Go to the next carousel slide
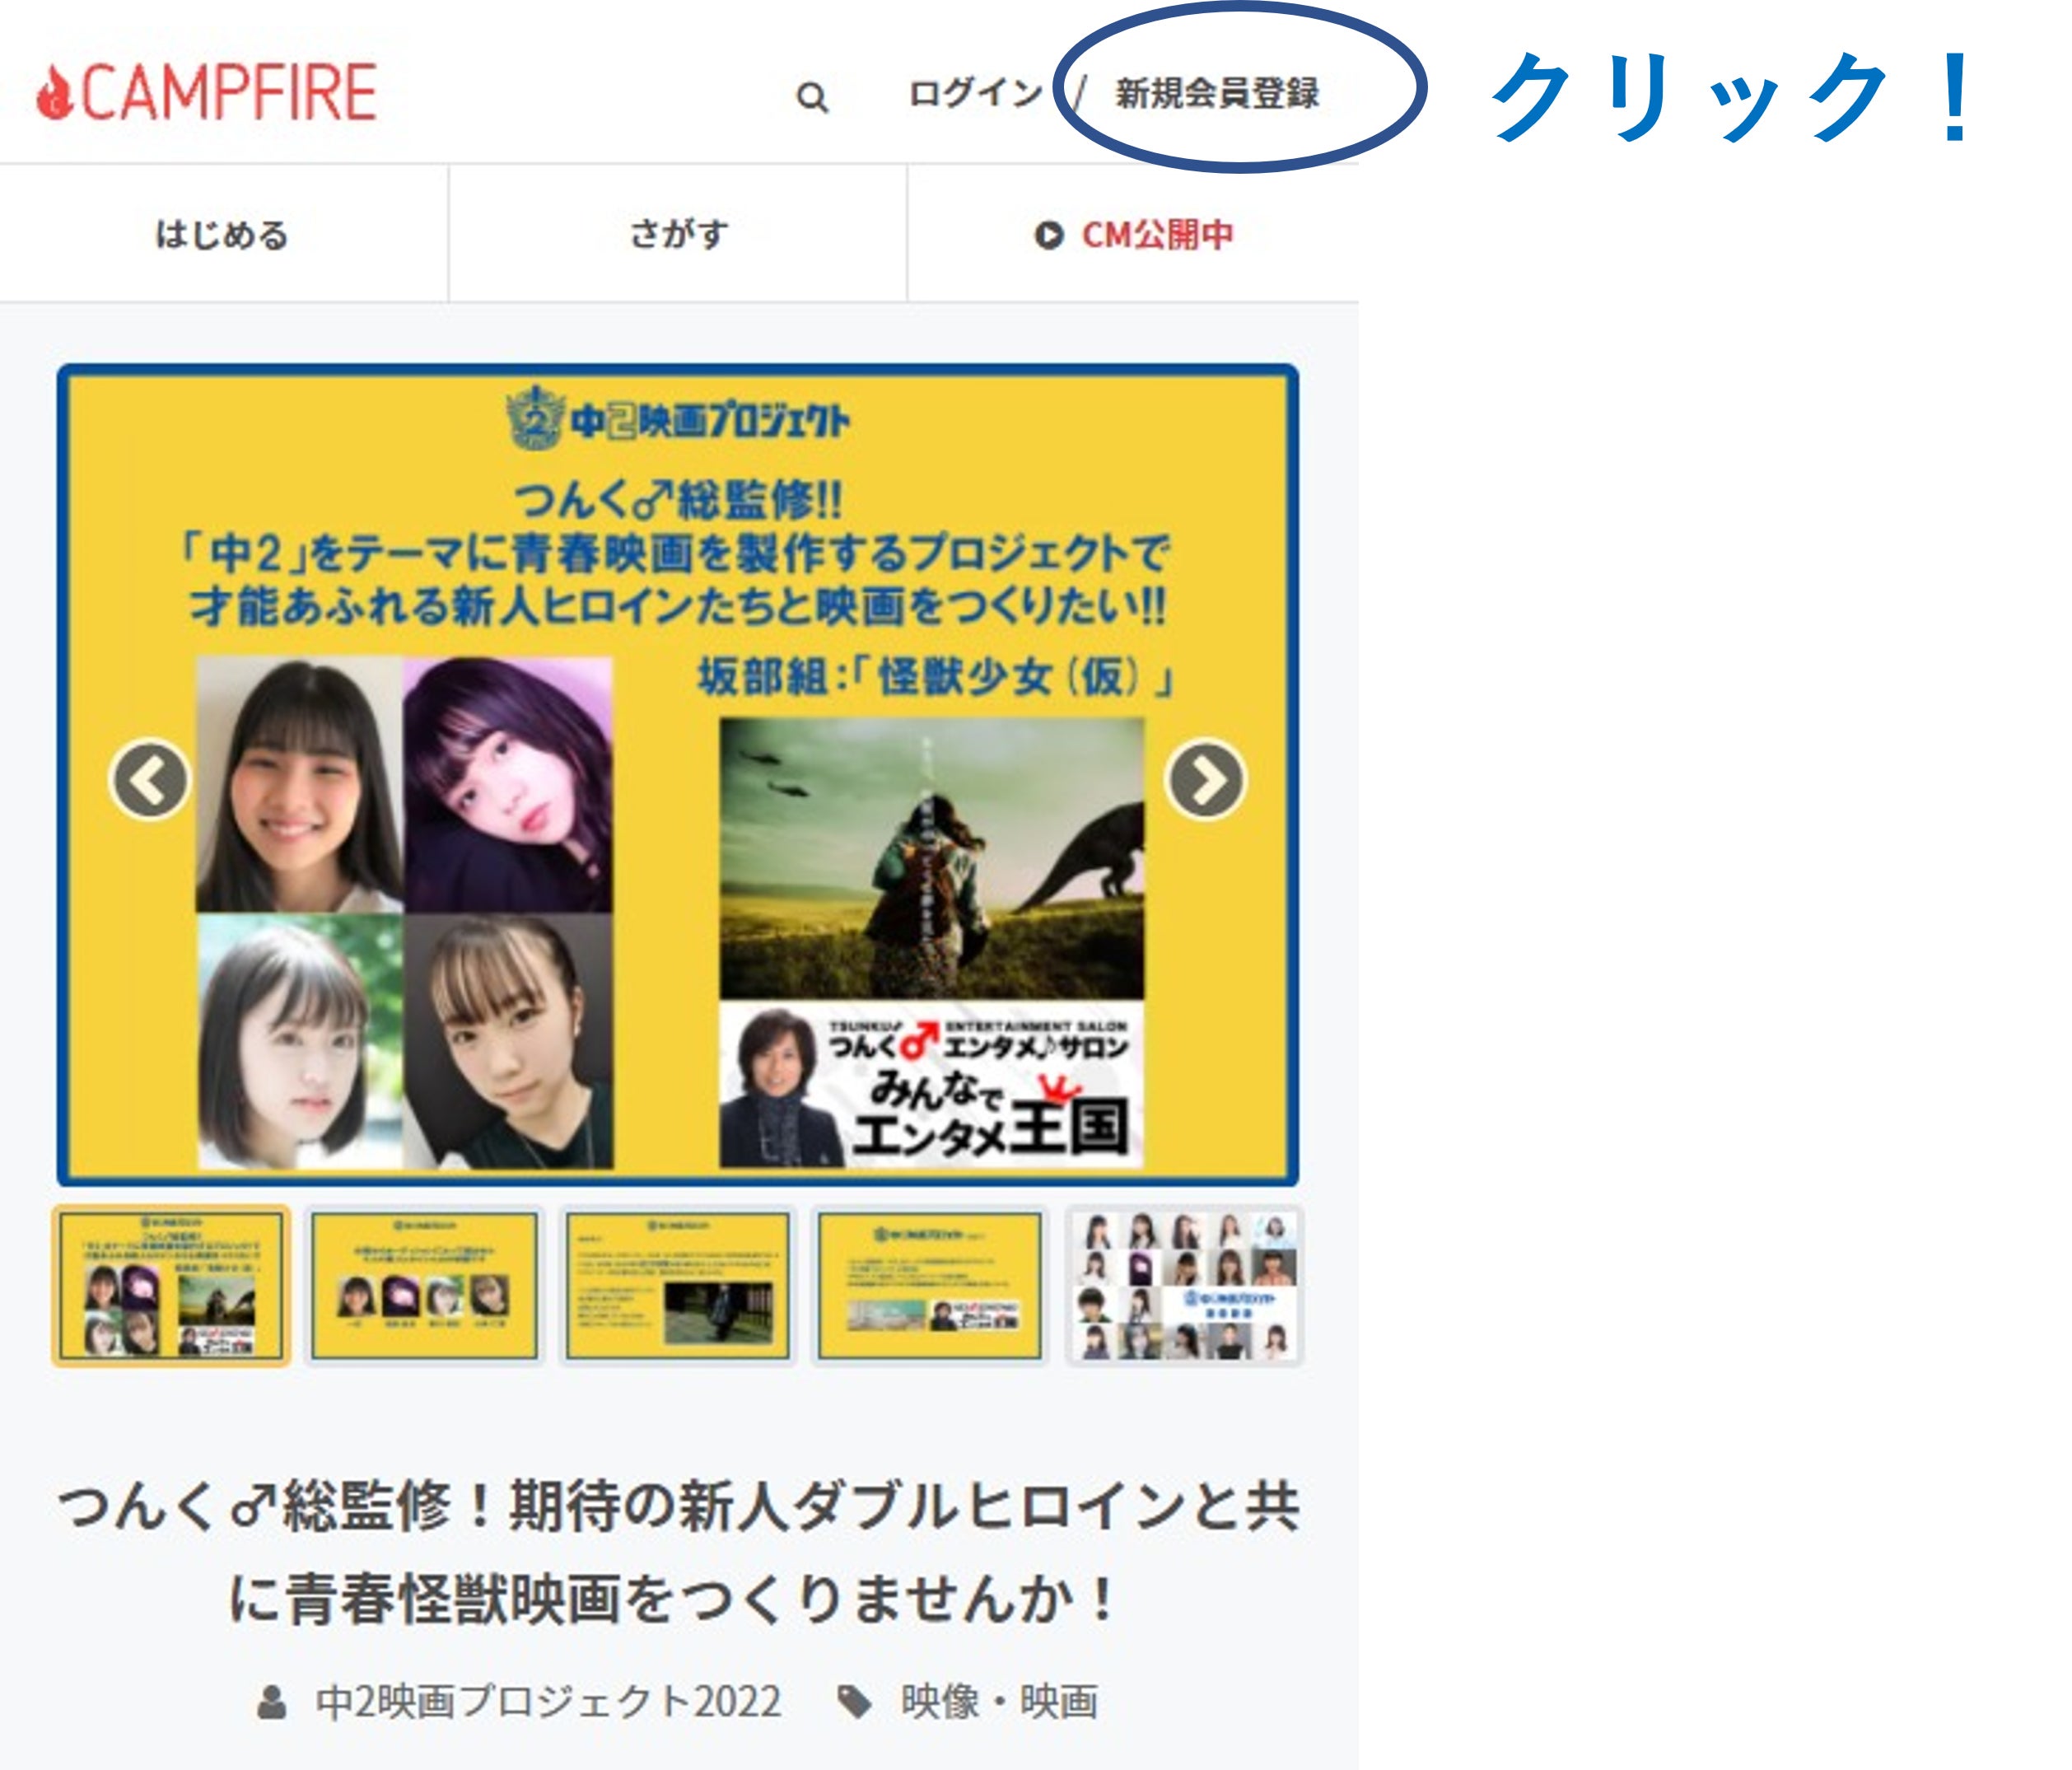2072x1770 pixels. [x=1205, y=780]
